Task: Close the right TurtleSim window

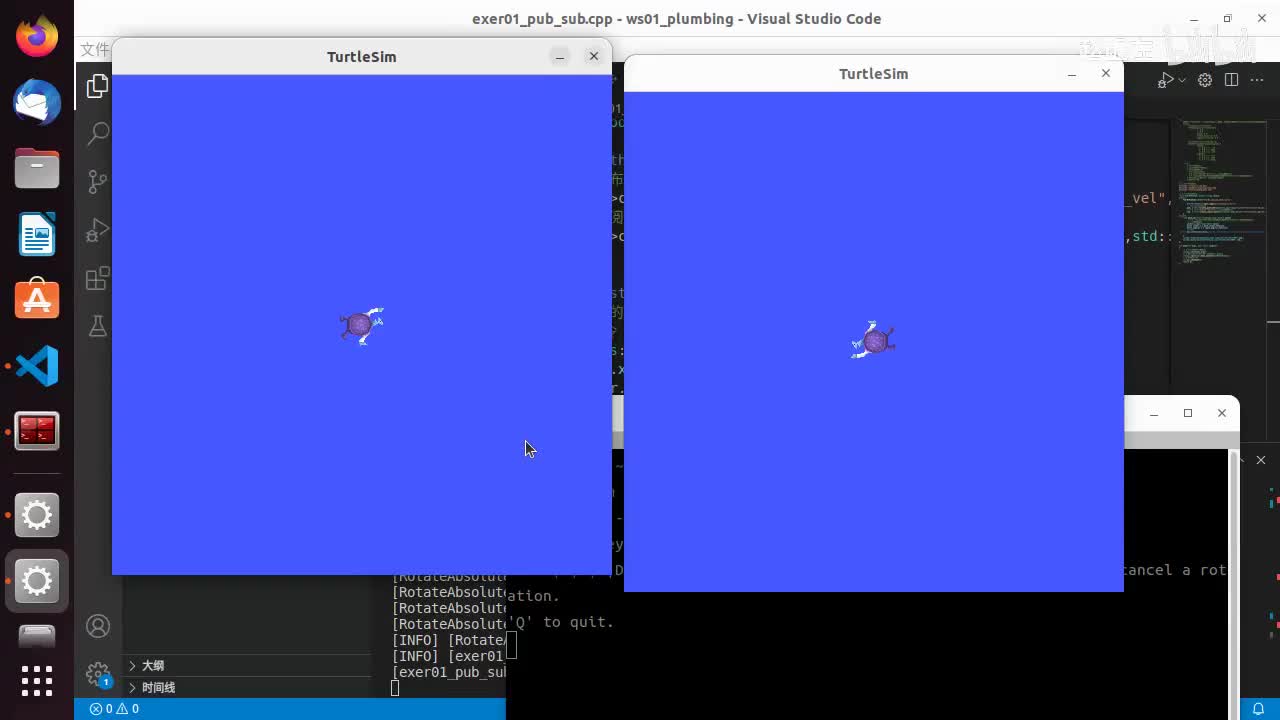Action: click(1106, 73)
